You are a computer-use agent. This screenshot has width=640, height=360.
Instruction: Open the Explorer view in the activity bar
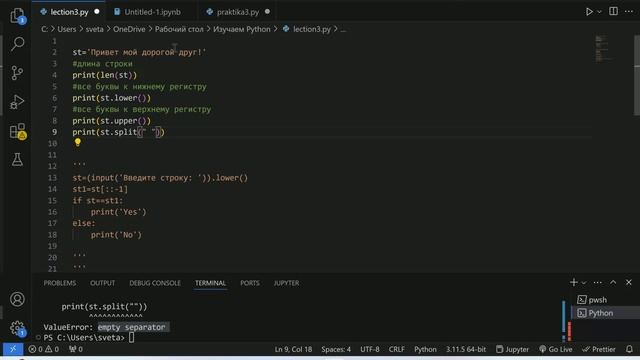17,16
